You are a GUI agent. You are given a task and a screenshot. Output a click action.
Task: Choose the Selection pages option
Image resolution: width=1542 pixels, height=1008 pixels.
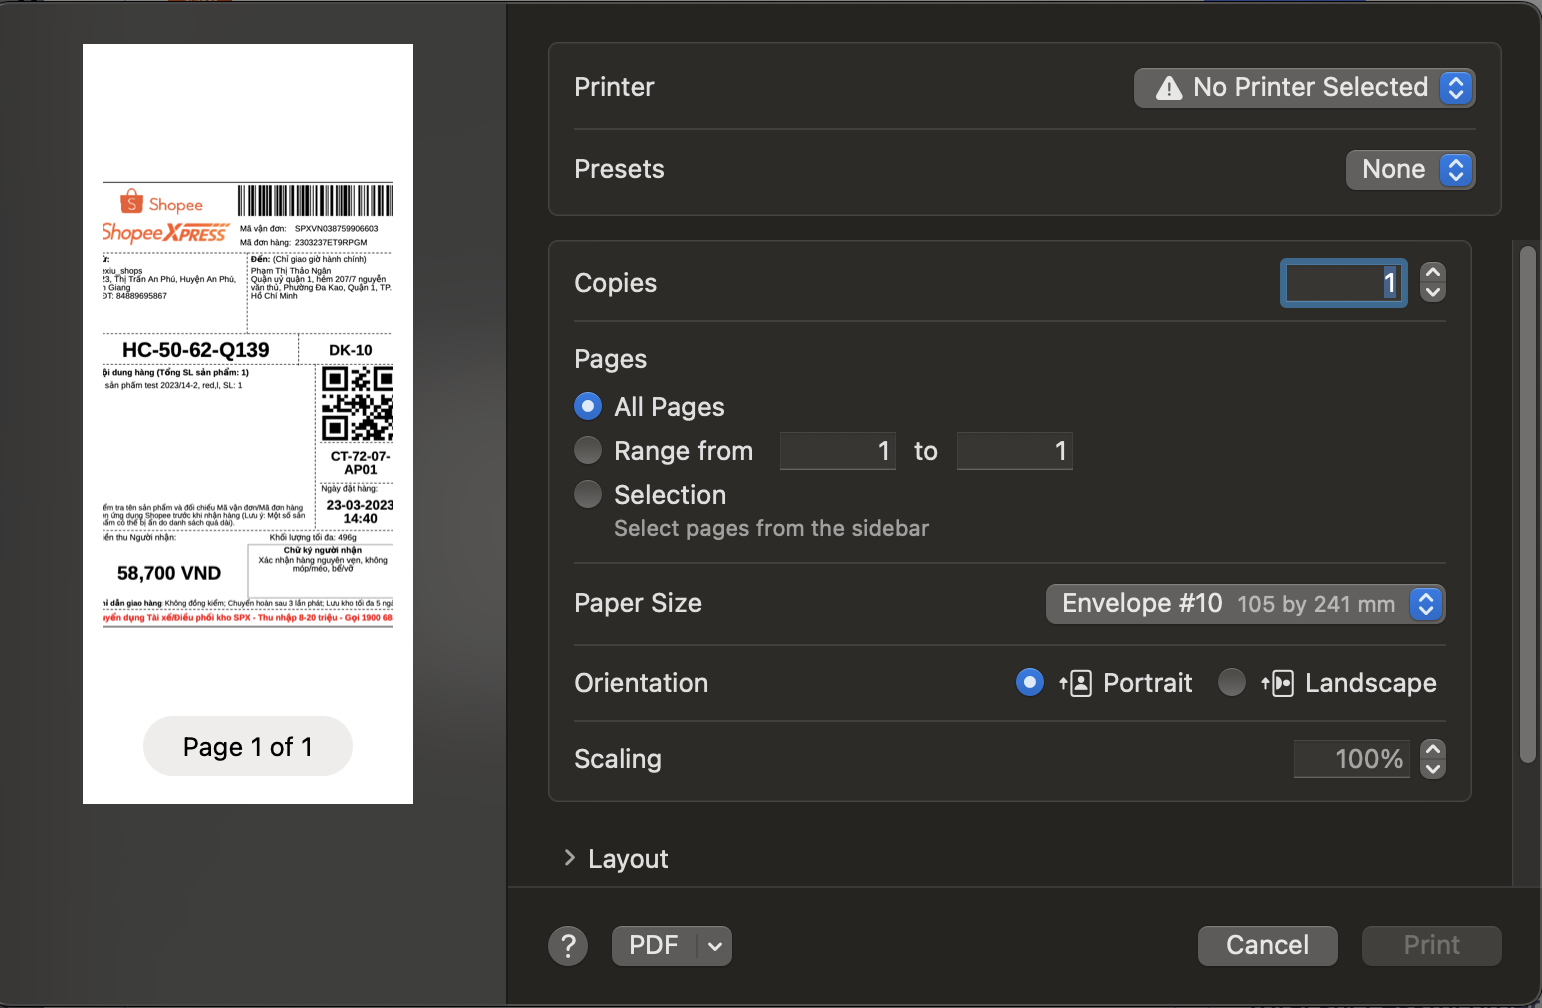click(x=588, y=495)
